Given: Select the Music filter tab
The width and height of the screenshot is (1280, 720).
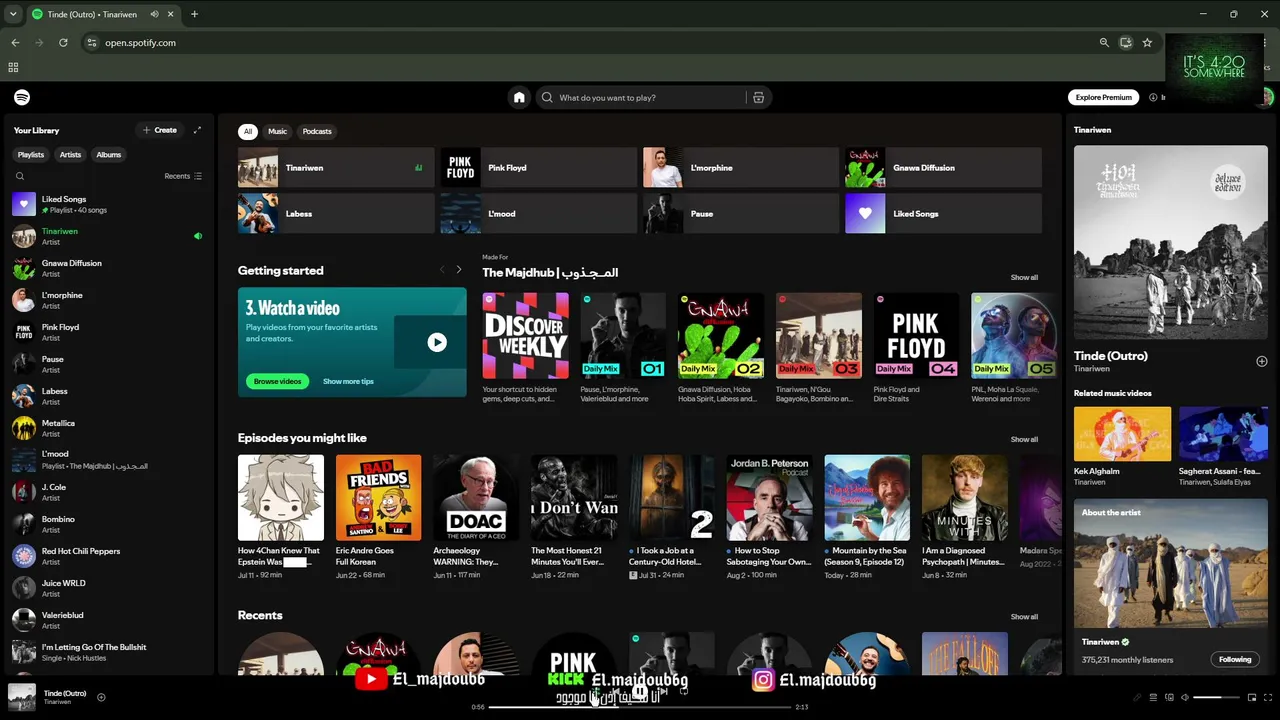Looking at the screenshot, I should (277, 131).
